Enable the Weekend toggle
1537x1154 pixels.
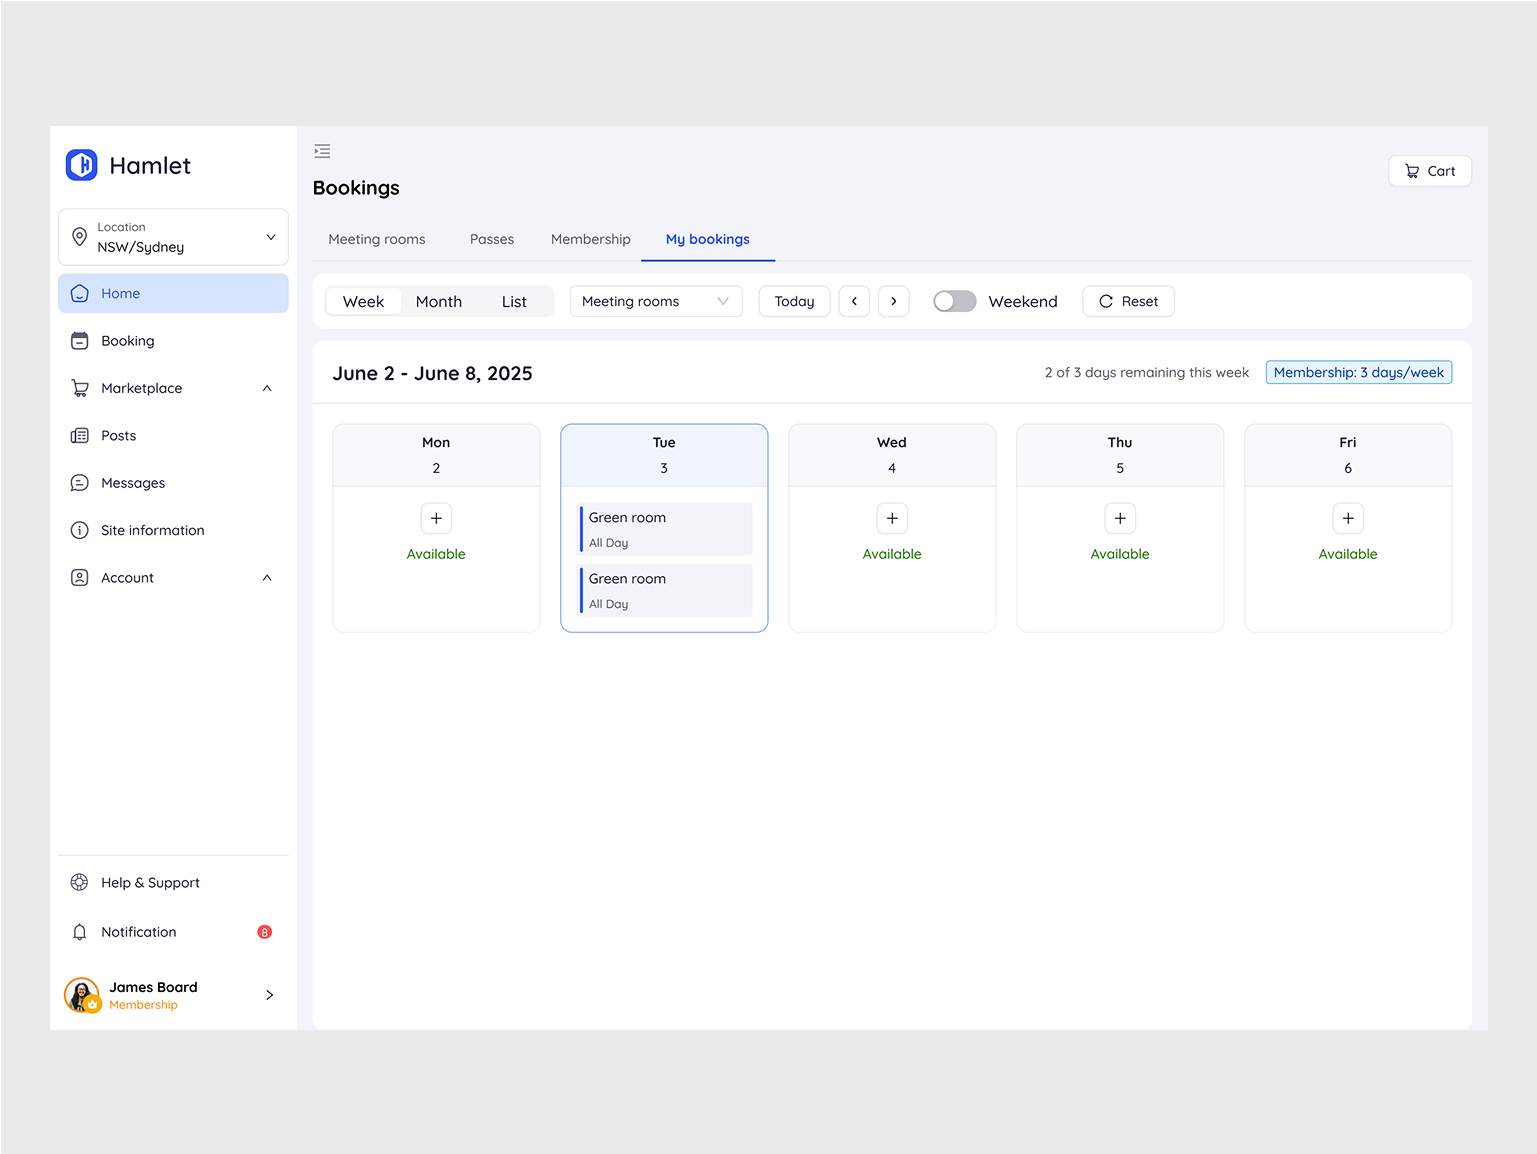pyautogui.click(x=954, y=300)
